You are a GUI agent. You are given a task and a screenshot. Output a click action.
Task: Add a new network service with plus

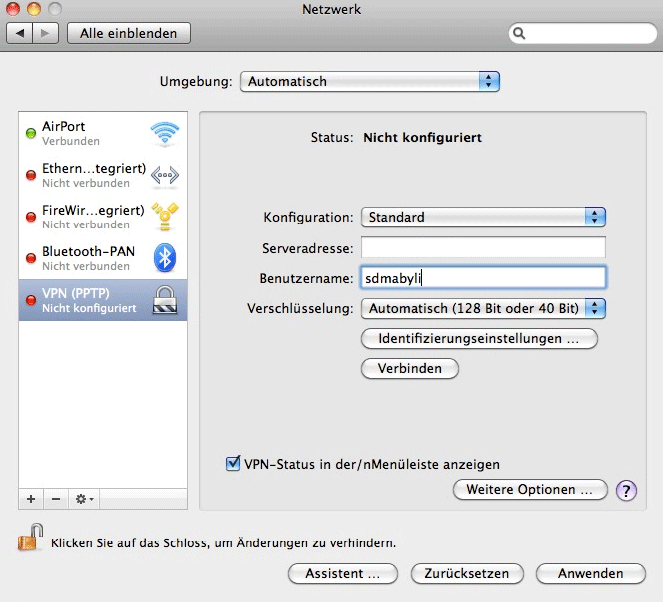tap(31, 499)
